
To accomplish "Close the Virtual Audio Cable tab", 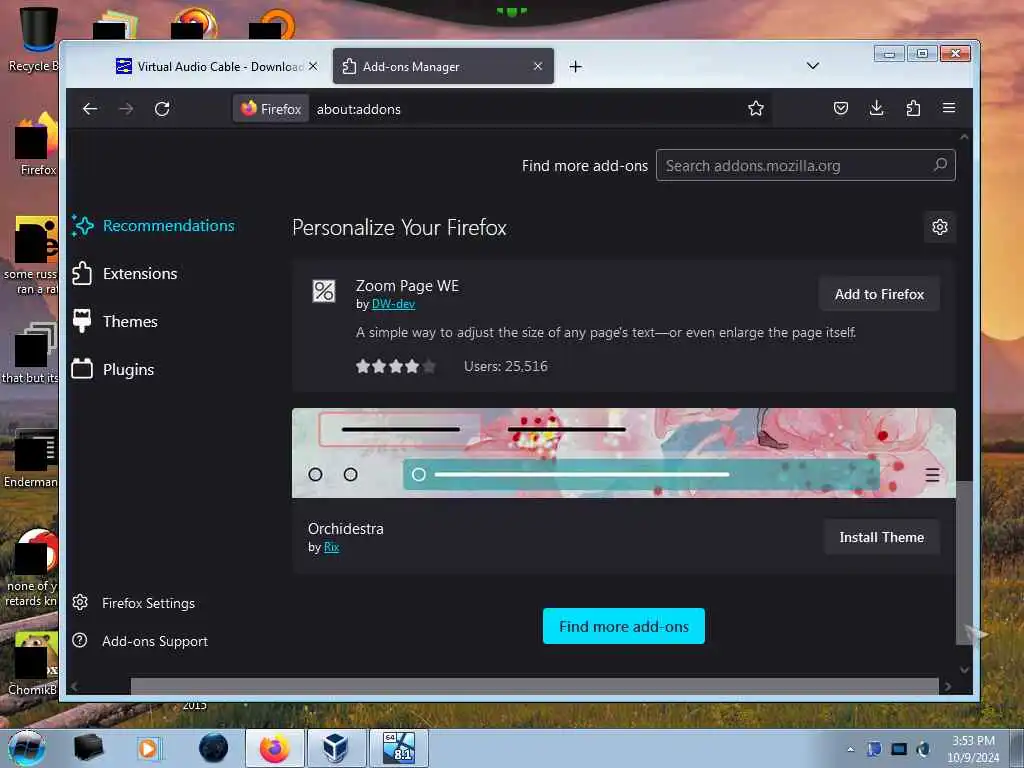I will click(x=313, y=66).
